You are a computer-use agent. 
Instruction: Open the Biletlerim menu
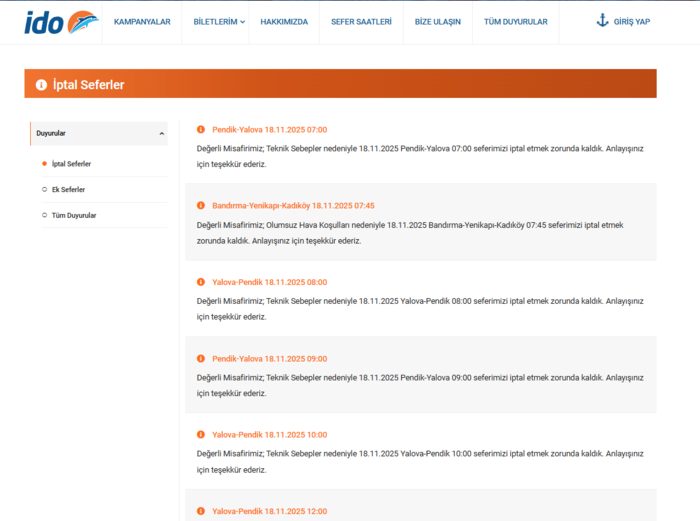[x=215, y=22]
